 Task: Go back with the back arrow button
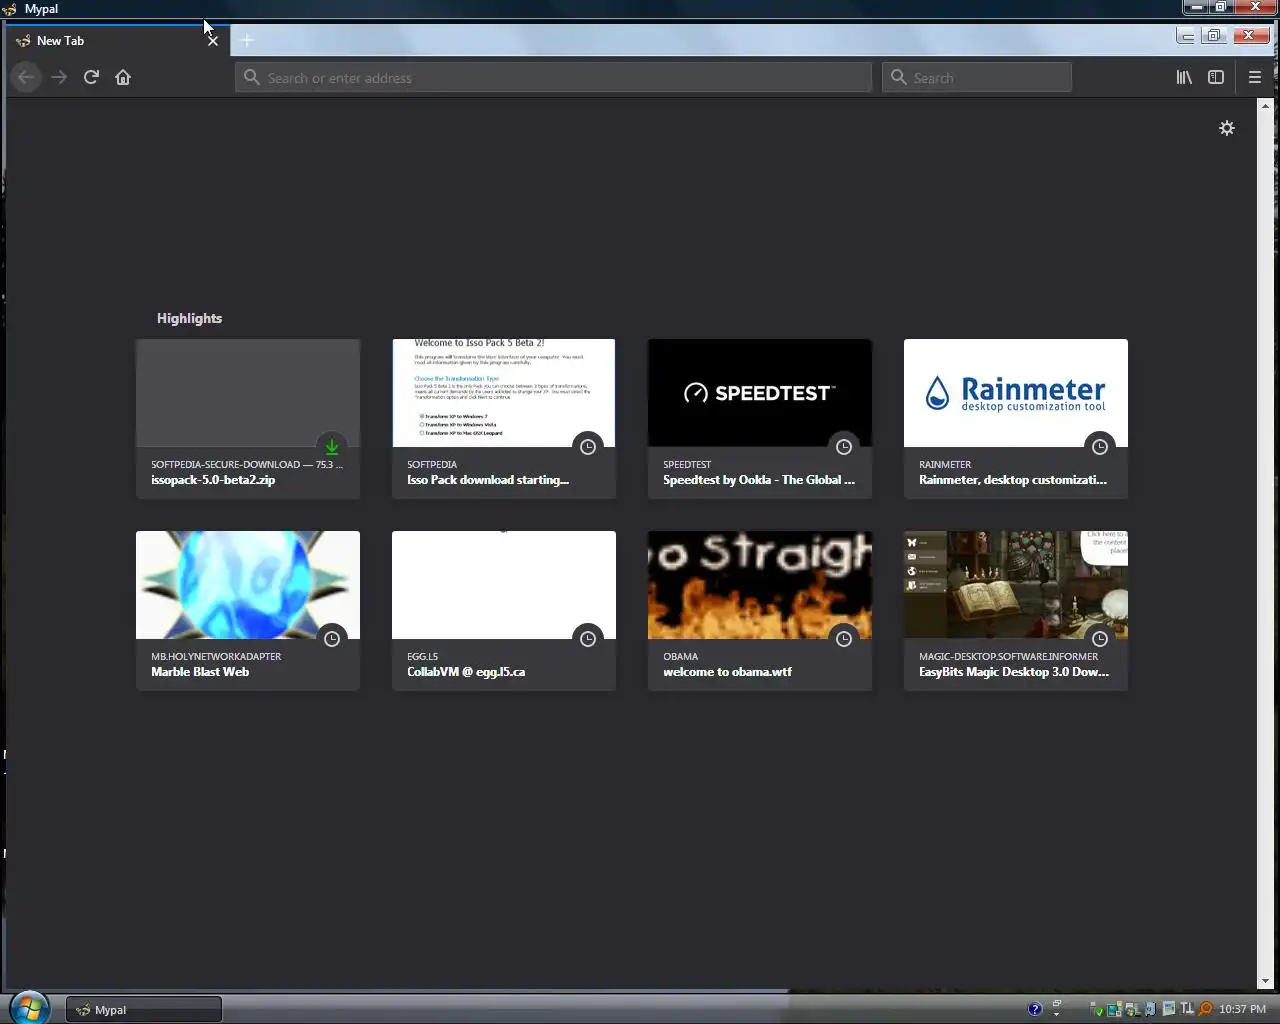pos(27,77)
